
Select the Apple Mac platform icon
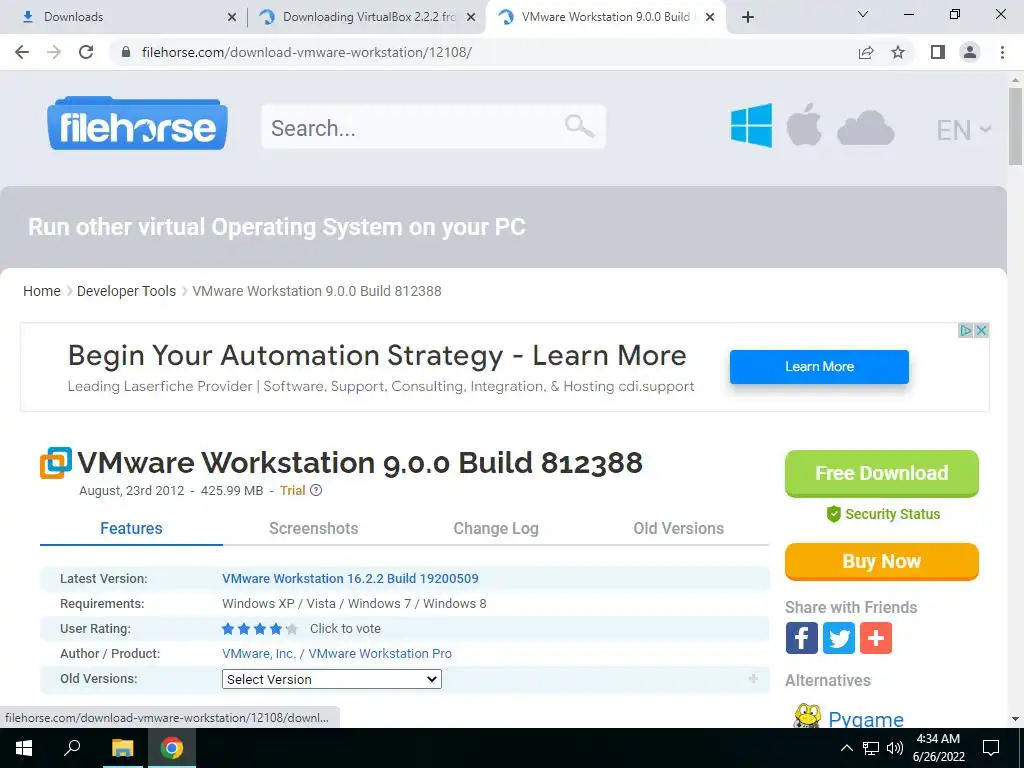tap(804, 124)
